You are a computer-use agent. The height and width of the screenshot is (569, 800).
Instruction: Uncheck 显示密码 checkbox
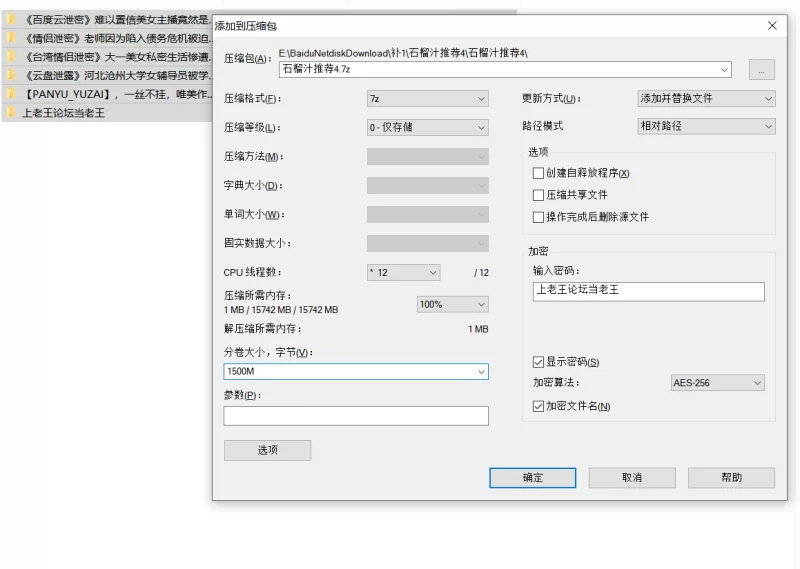538,362
